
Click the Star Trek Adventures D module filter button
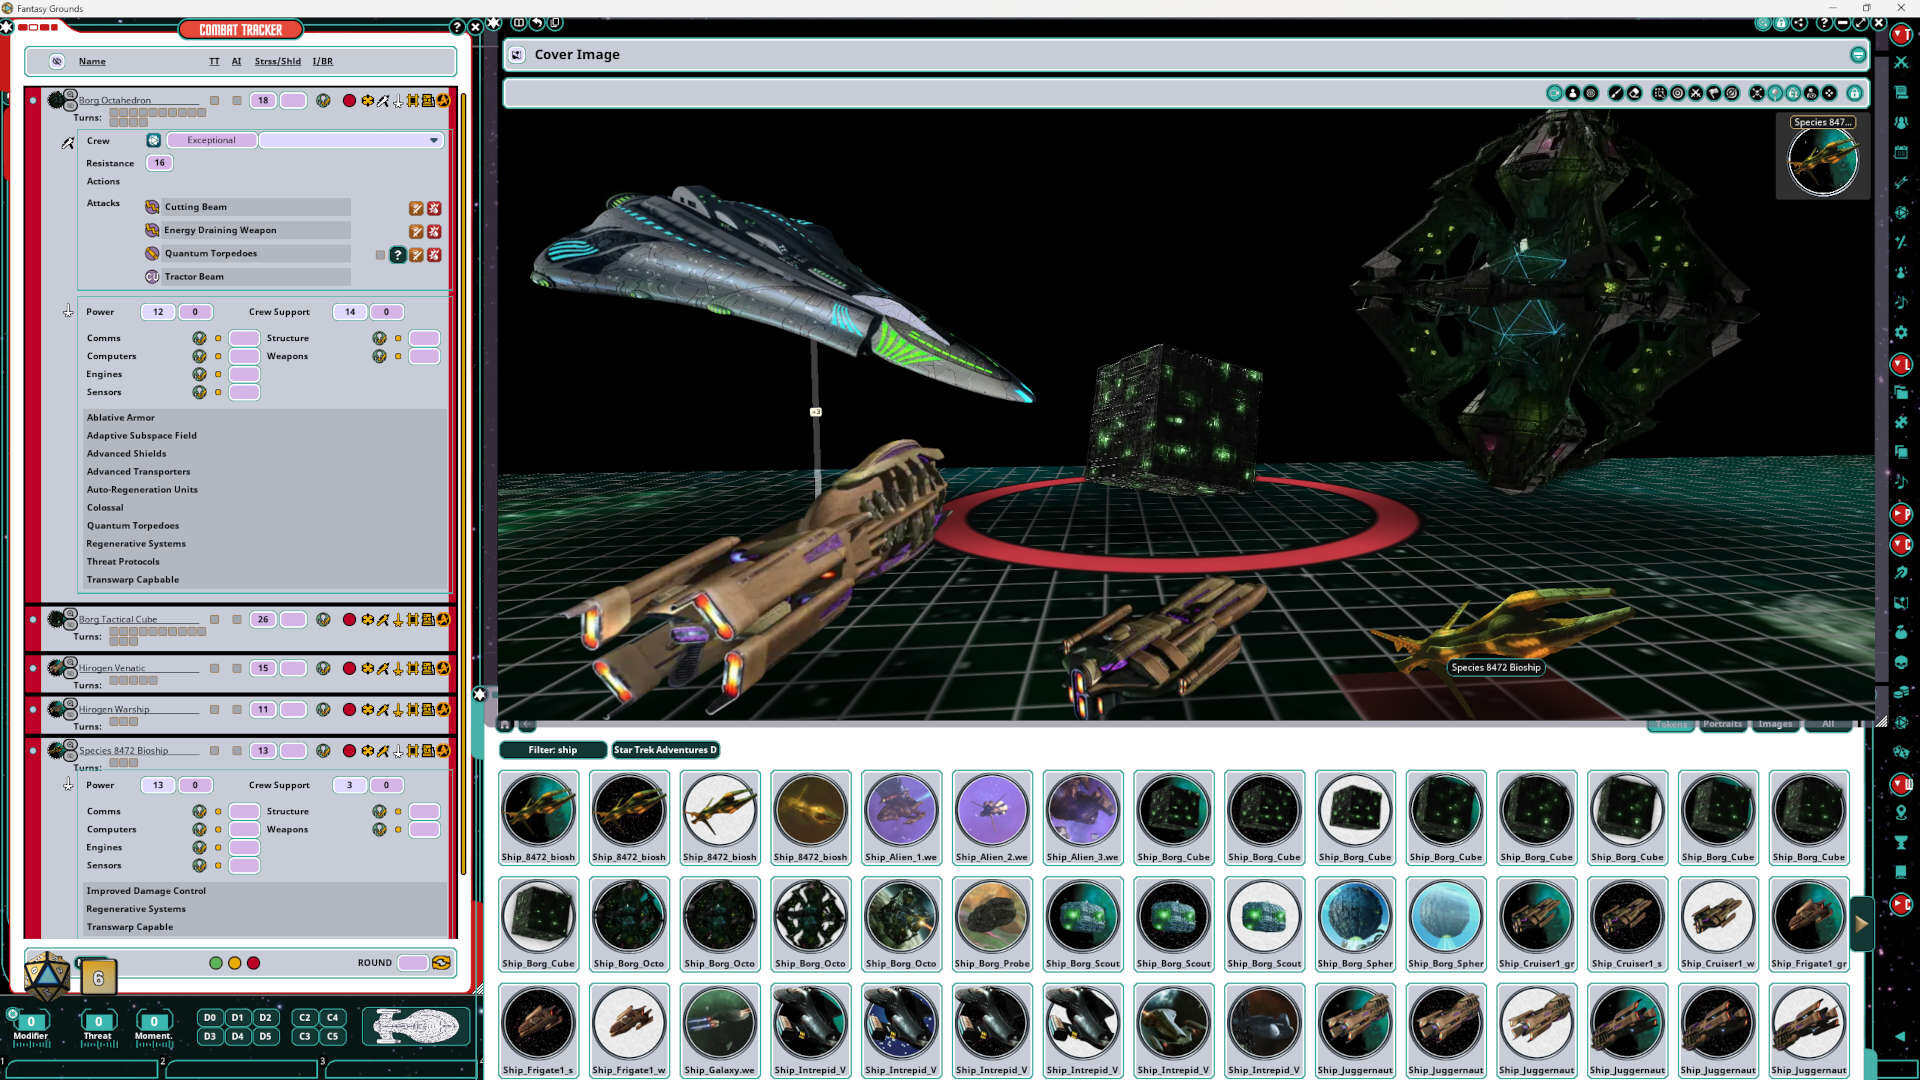(x=665, y=749)
